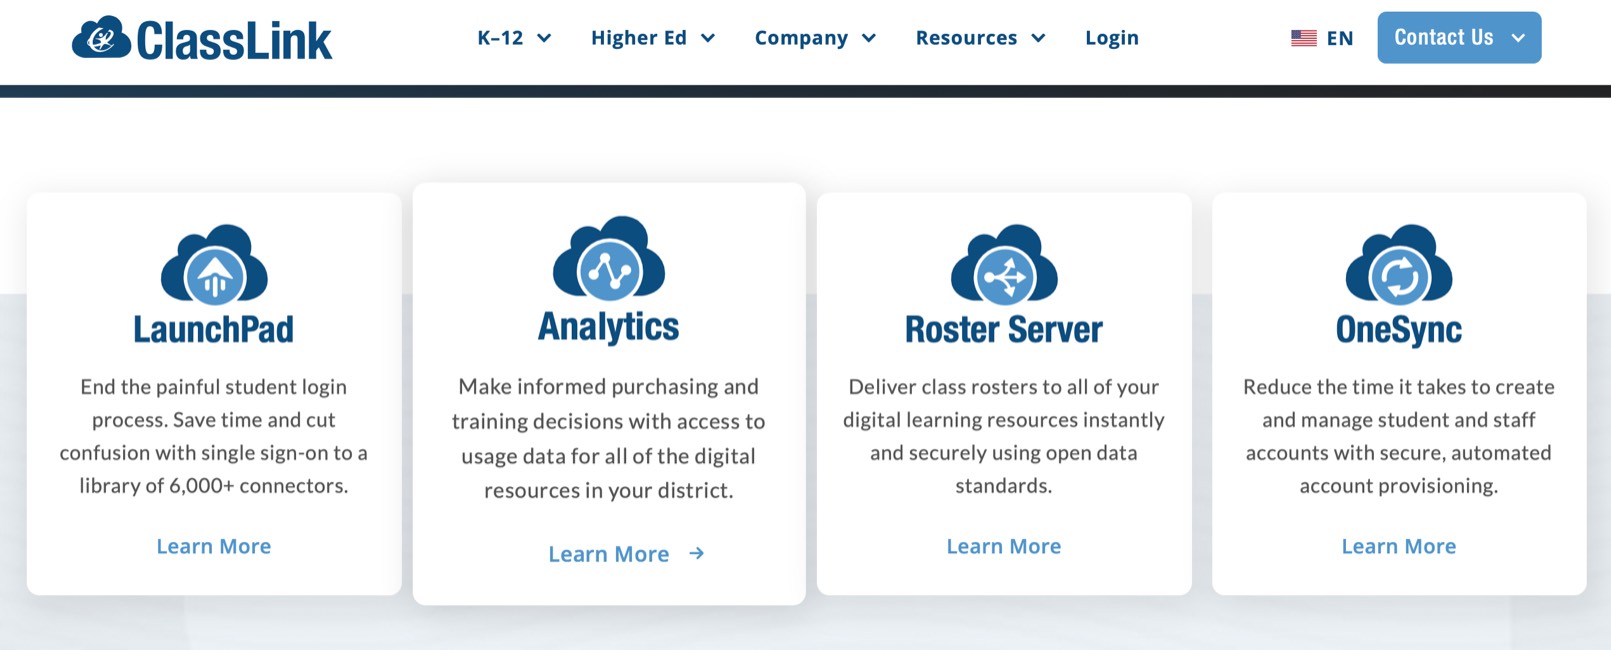Click the ClassLink cloud logo
This screenshot has width=1611, height=650.
(101, 38)
